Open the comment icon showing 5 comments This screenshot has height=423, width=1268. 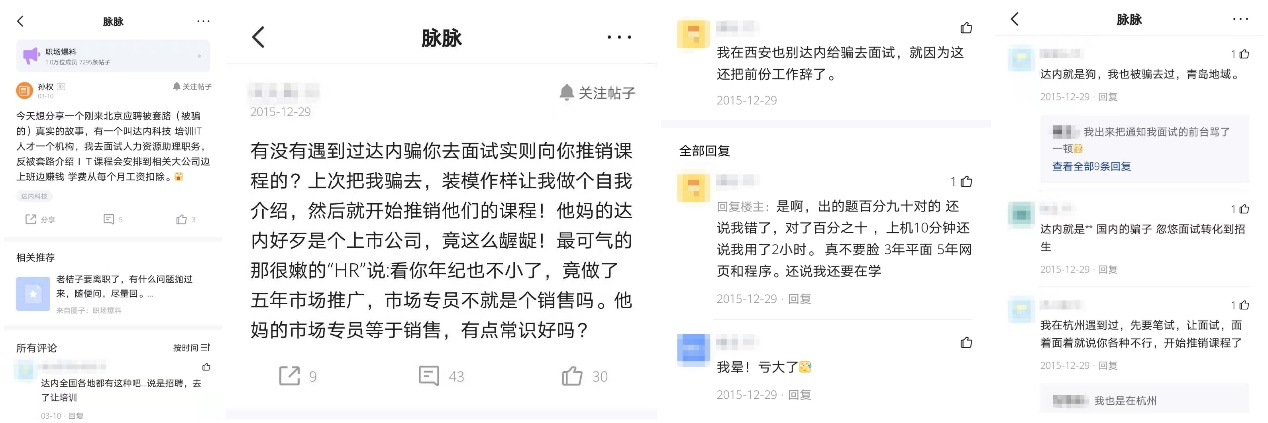coord(109,219)
